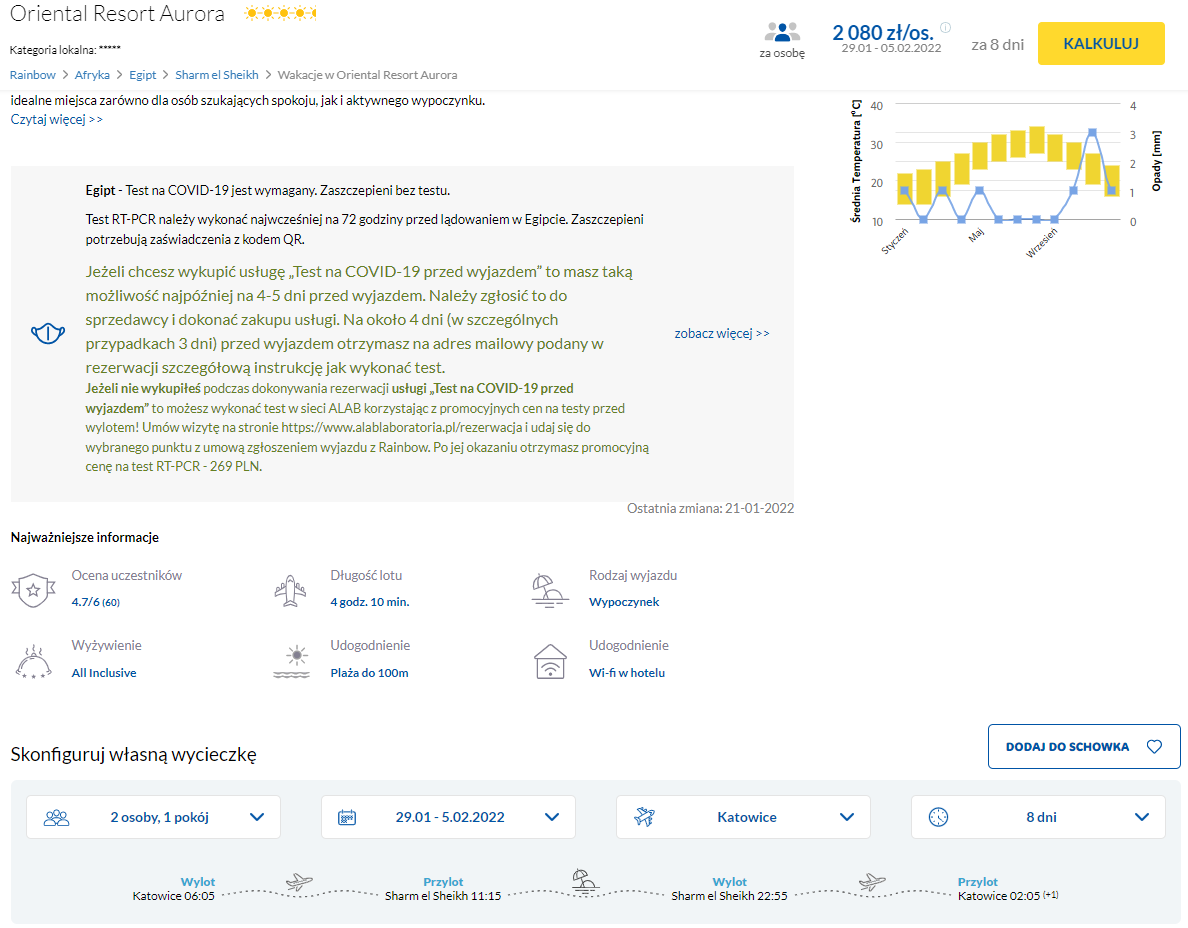Click the airplane icon in Katowice dropdown
The image size is (1188, 928).
[644, 817]
